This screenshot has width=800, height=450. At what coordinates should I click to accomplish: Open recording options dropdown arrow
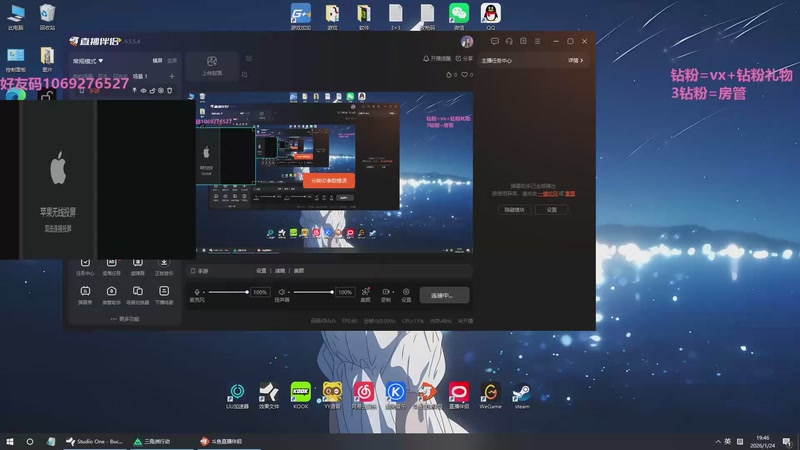[x=393, y=292]
